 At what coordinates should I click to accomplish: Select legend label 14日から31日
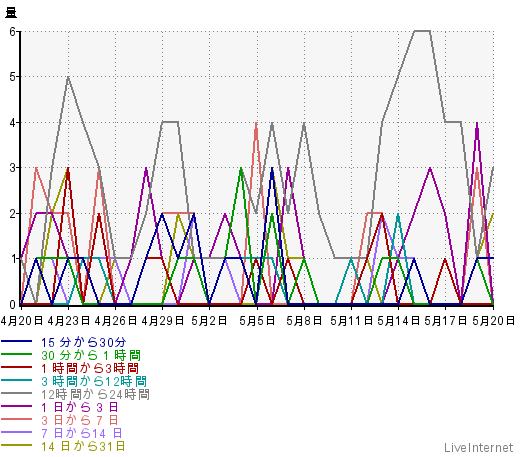[83, 446]
